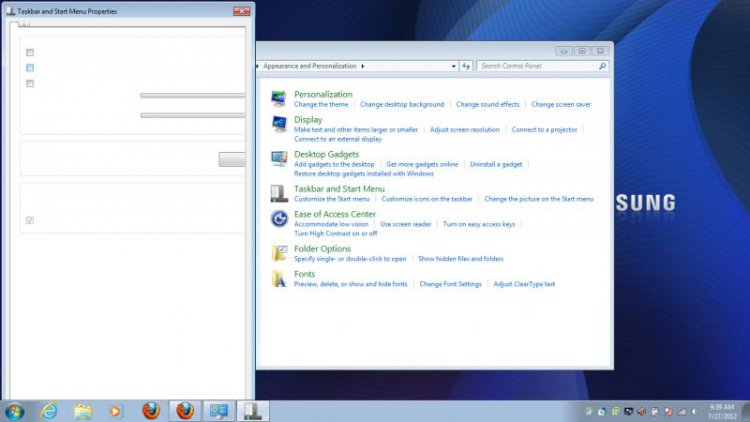Screen dimensions: 750x422
Task: Open upper blank combo box in Taskbar Properties
Action: tap(193, 96)
